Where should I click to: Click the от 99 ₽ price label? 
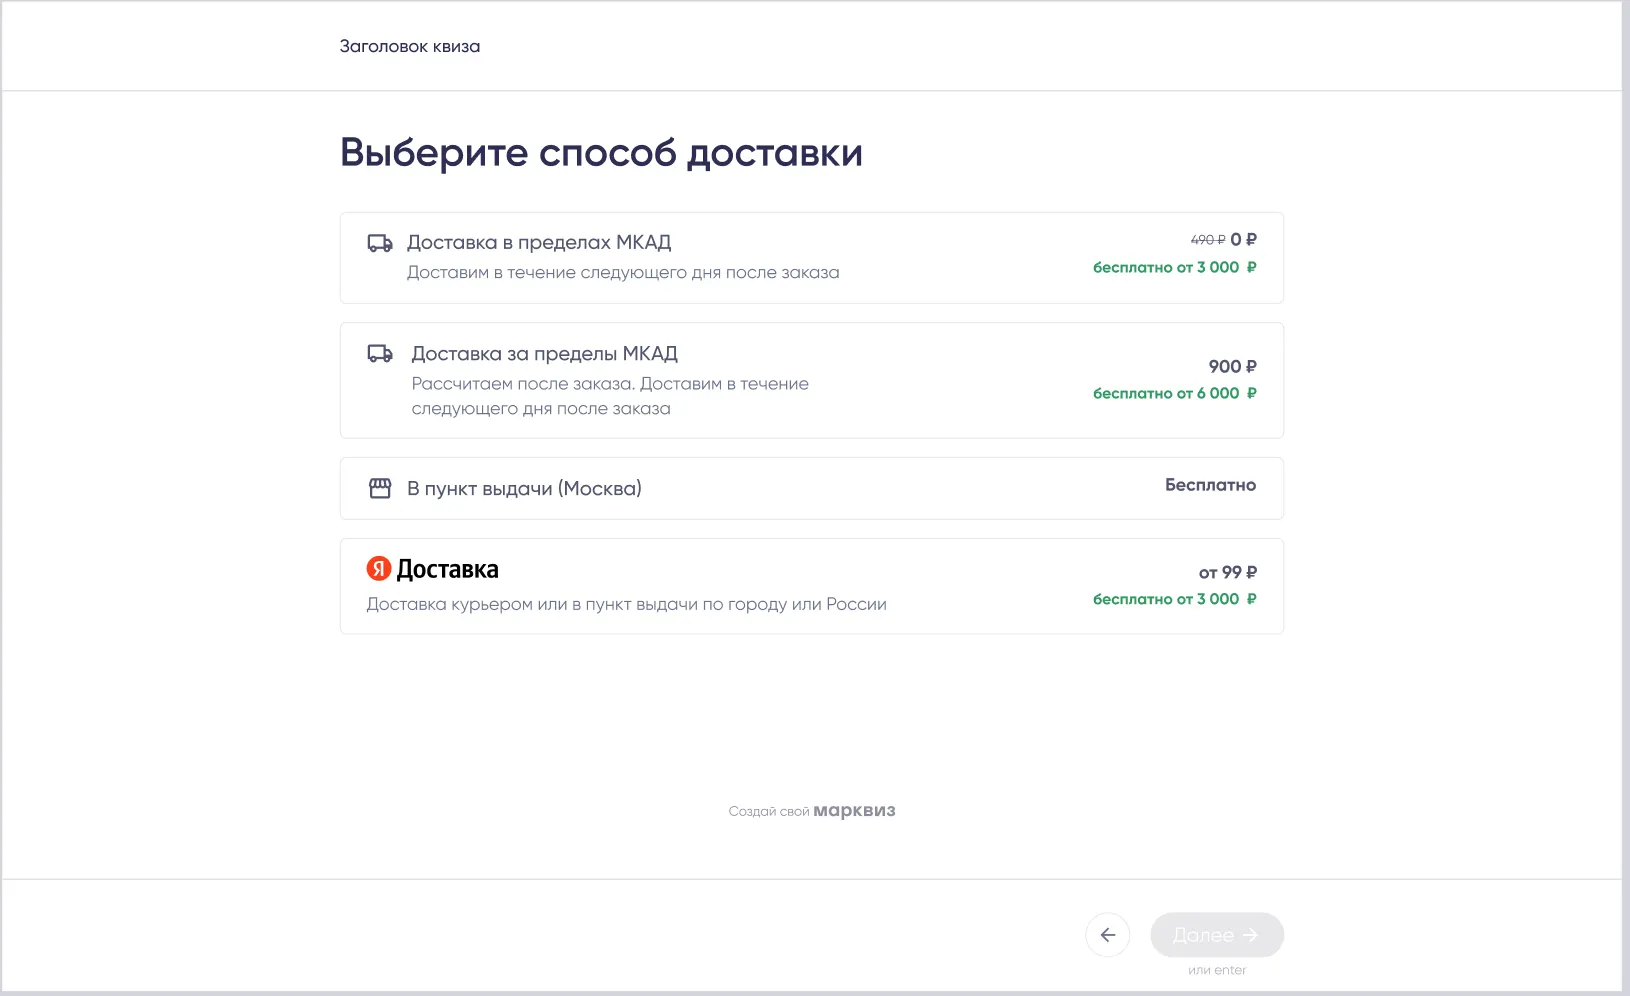[x=1227, y=572]
